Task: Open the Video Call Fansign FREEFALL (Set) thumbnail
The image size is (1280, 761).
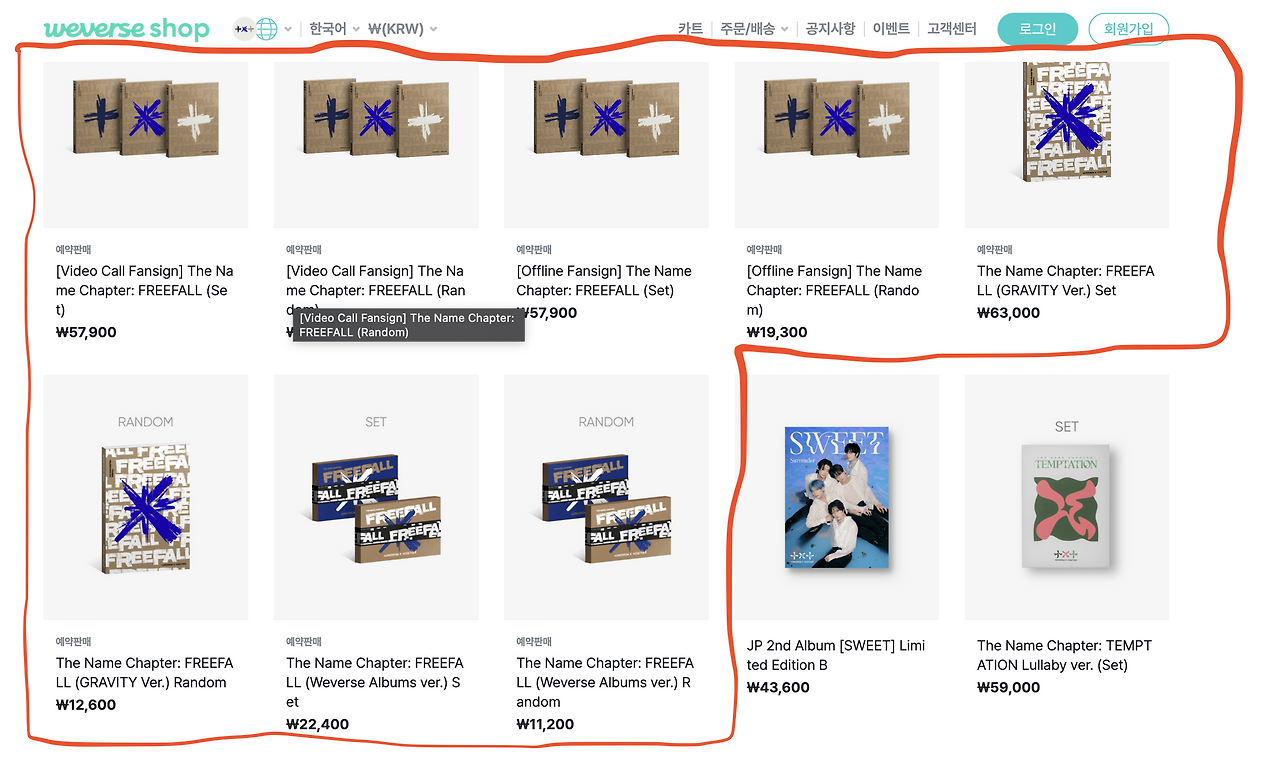Action: pos(146,145)
